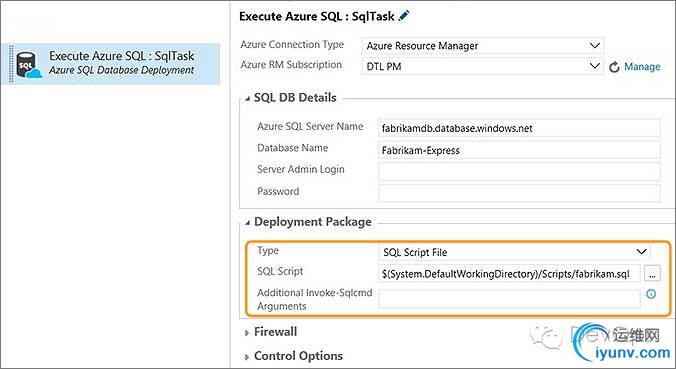Viewport: 676px width, 369px height.
Task: Open the deployment Type dropdown
Action: 514,252
